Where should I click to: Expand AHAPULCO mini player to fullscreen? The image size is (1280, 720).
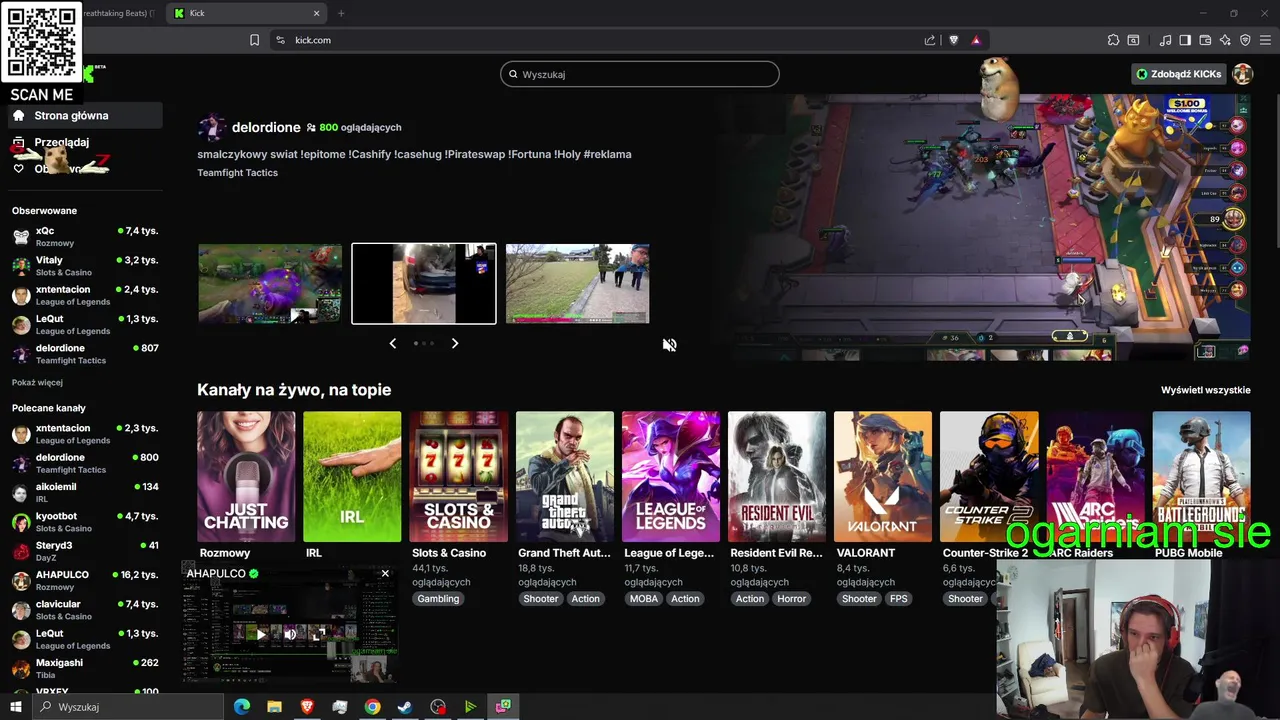pyautogui.click(x=319, y=634)
